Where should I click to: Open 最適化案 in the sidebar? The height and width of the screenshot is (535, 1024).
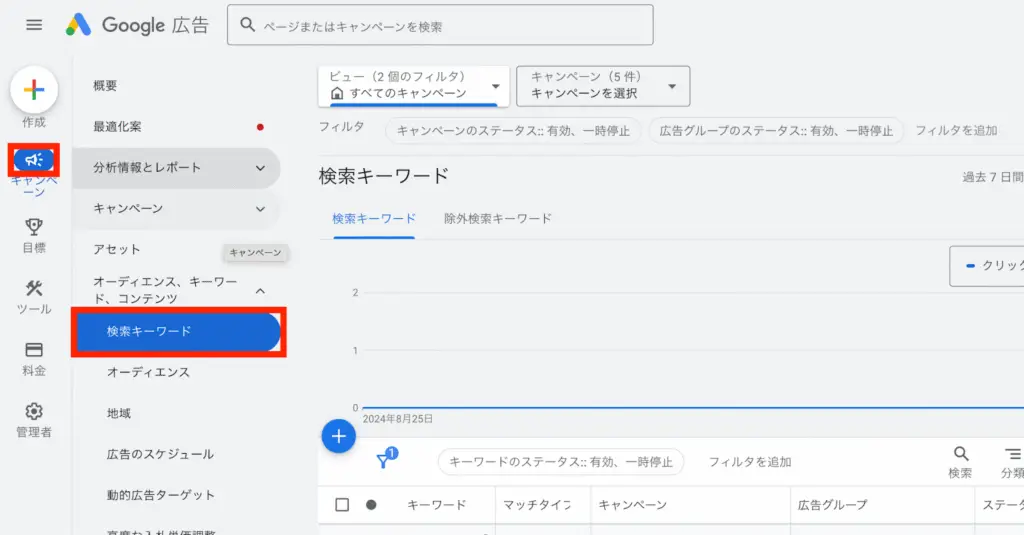[x=118, y=127]
